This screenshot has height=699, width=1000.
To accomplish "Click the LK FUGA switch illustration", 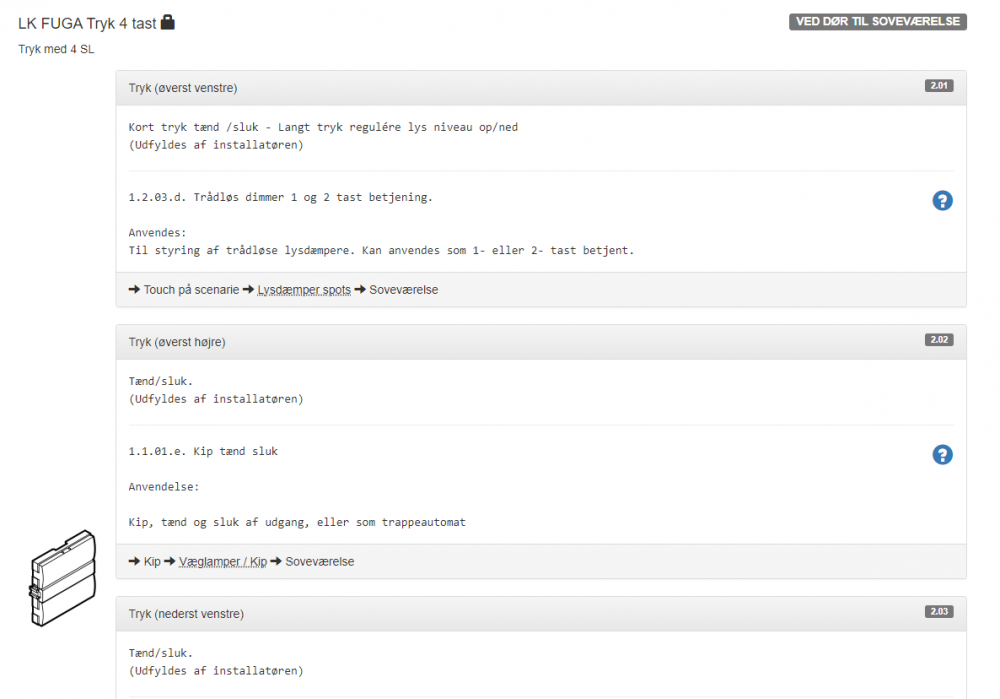I will pyautogui.click(x=61, y=578).
